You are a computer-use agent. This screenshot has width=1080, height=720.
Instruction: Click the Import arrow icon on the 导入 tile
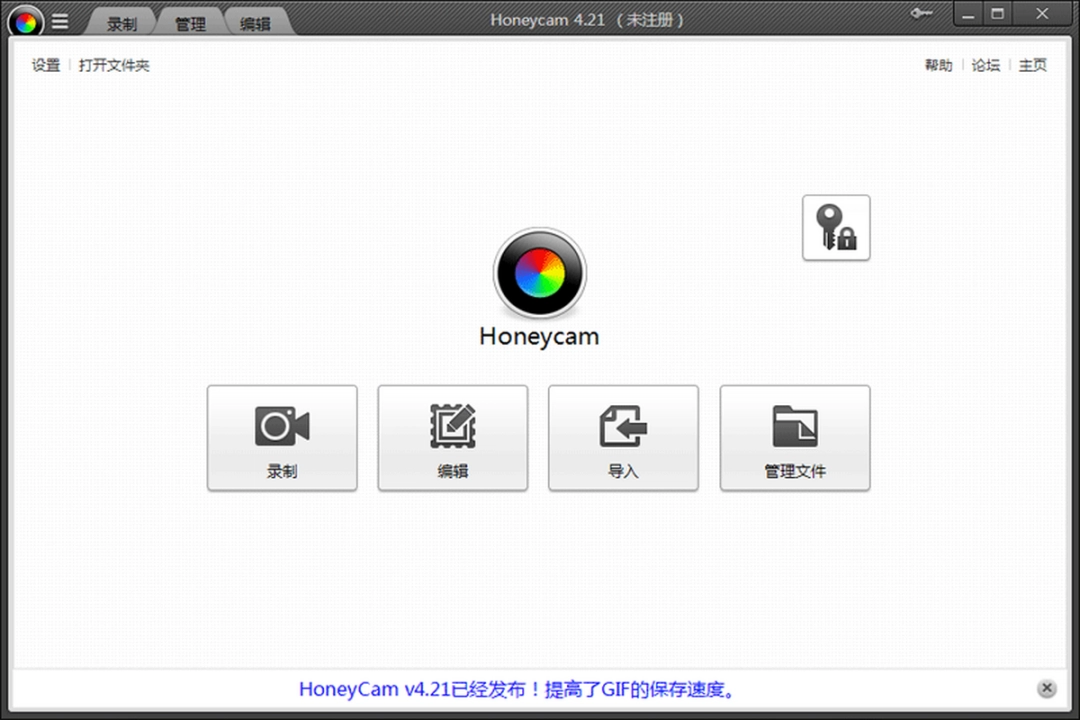[623, 424]
